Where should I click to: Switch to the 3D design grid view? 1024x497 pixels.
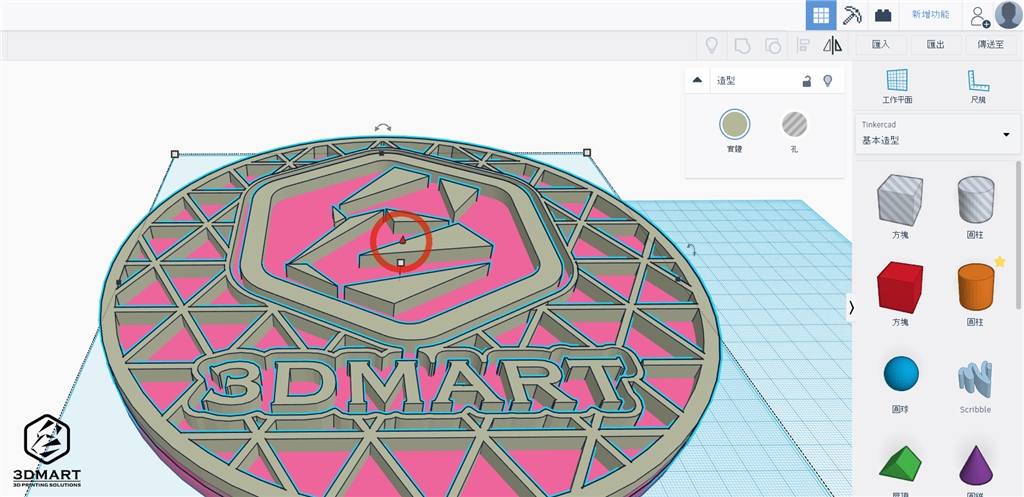point(821,15)
